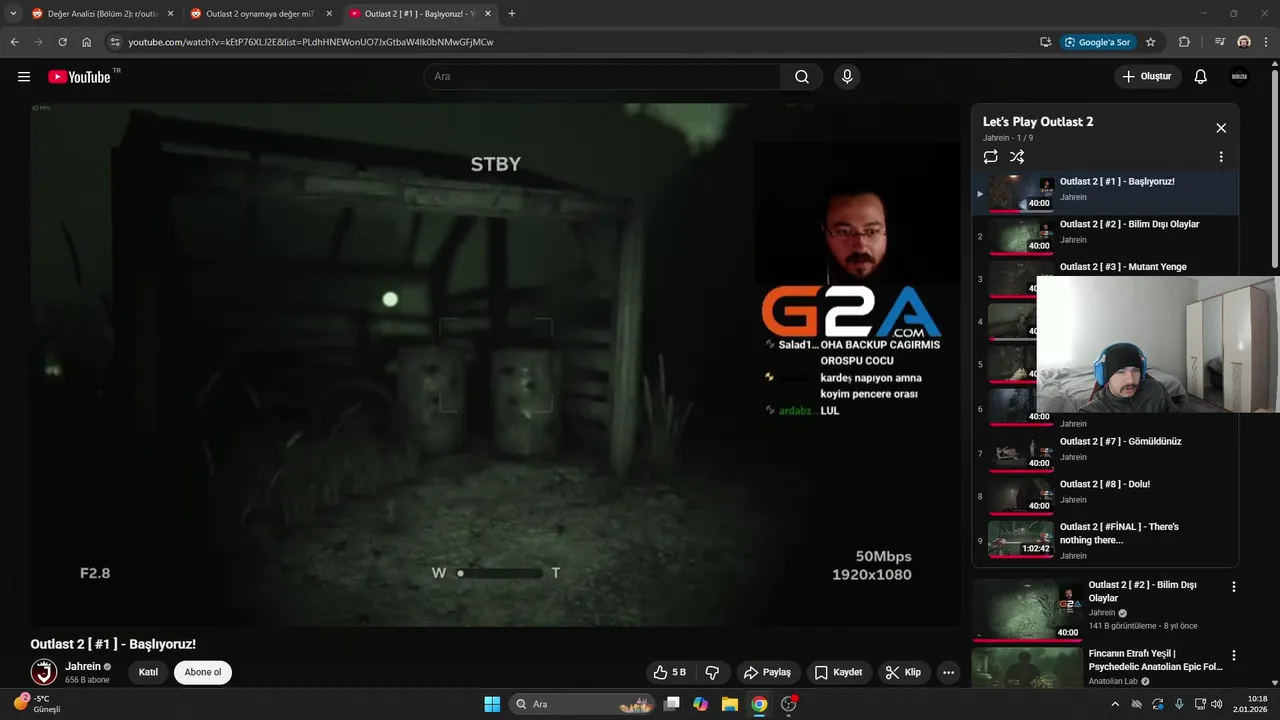Create a clip with the Klip scissors button
The height and width of the screenshot is (720, 1280).
coord(903,673)
